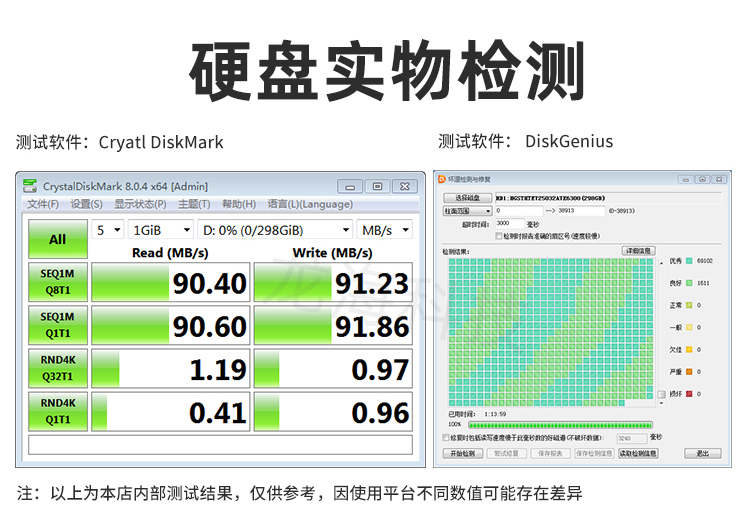
Task: Click the 欠佳 yellow color swatch
Action: (x=689, y=349)
